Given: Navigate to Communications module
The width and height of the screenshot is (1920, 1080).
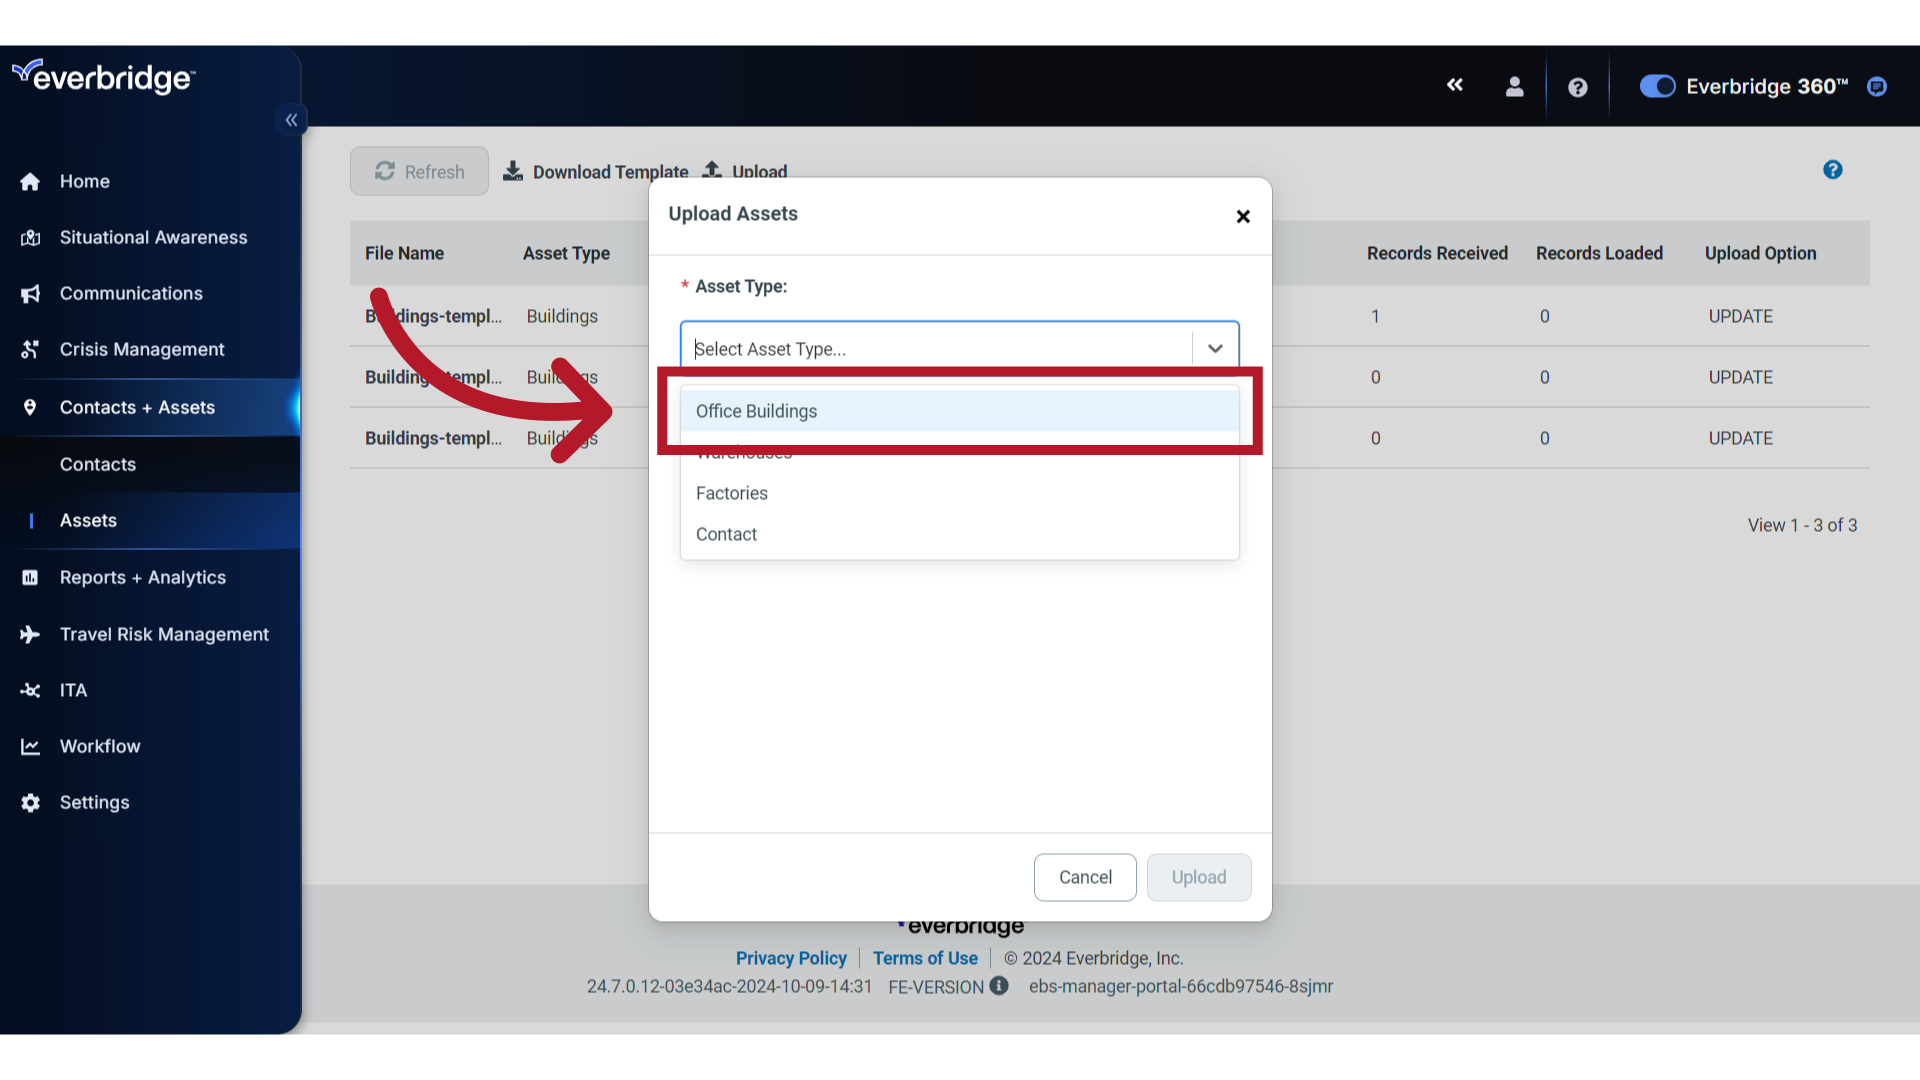Looking at the screenshot, I should click(131, 293).
